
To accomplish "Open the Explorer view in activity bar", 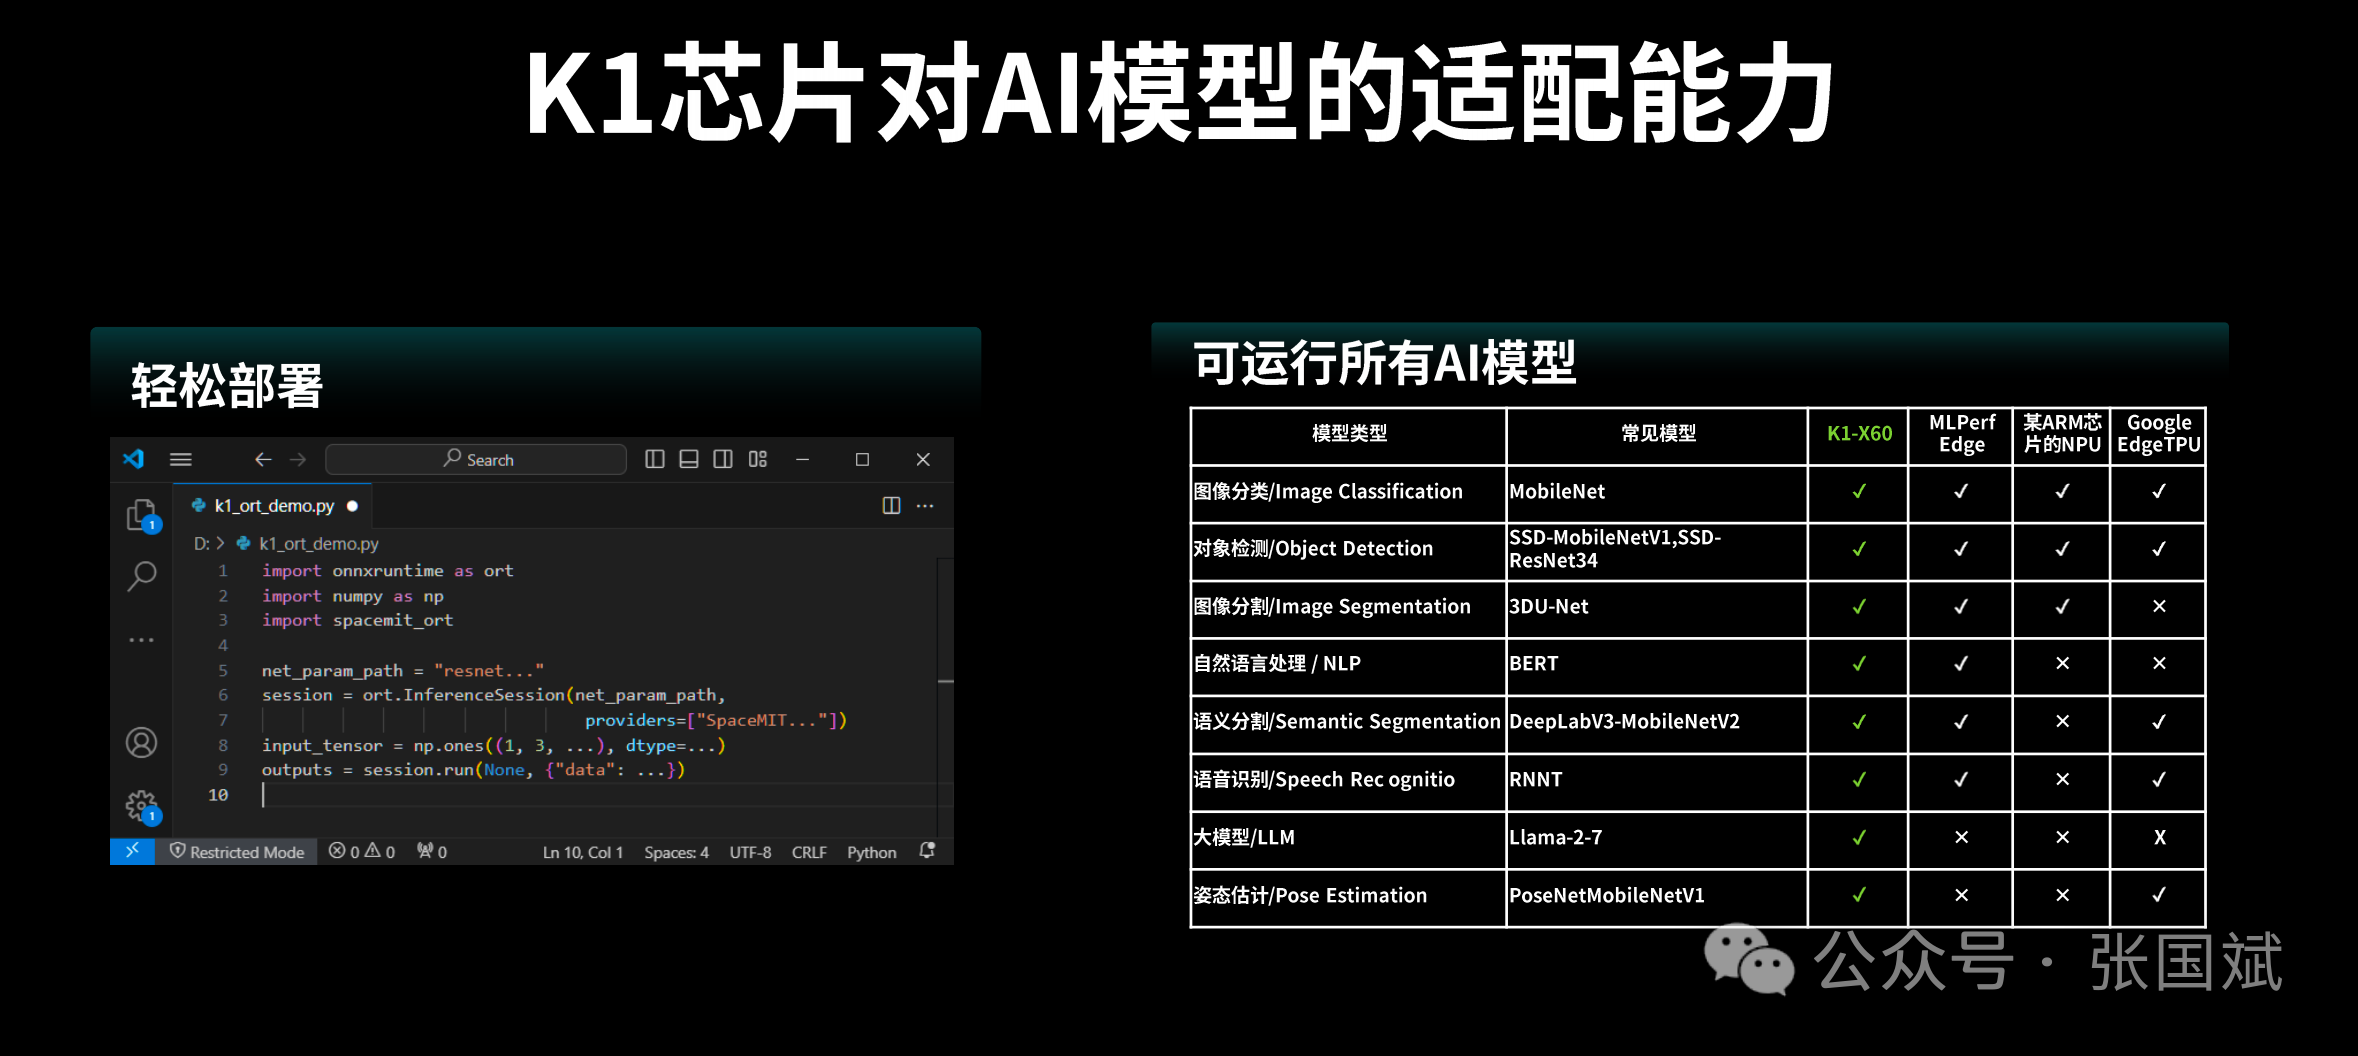I will [141, 514].
